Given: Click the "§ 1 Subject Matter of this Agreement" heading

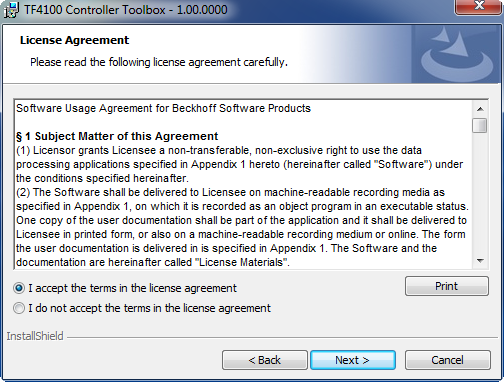Looking at the screenshot, I should point(117,136).
